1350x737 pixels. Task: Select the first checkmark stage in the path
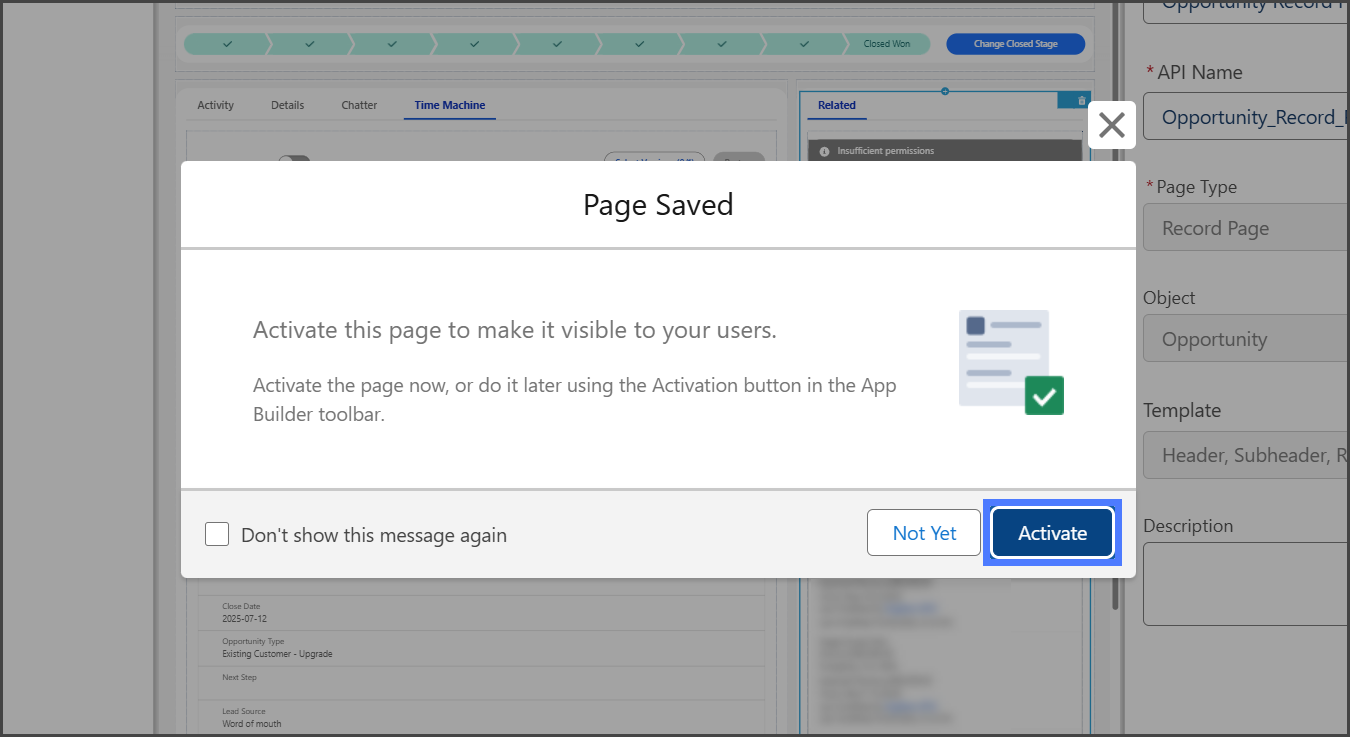[x=227, y=44]
